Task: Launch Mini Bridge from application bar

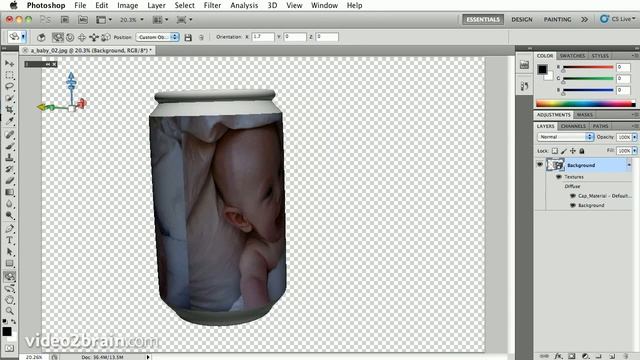Action: click(82, 19)
